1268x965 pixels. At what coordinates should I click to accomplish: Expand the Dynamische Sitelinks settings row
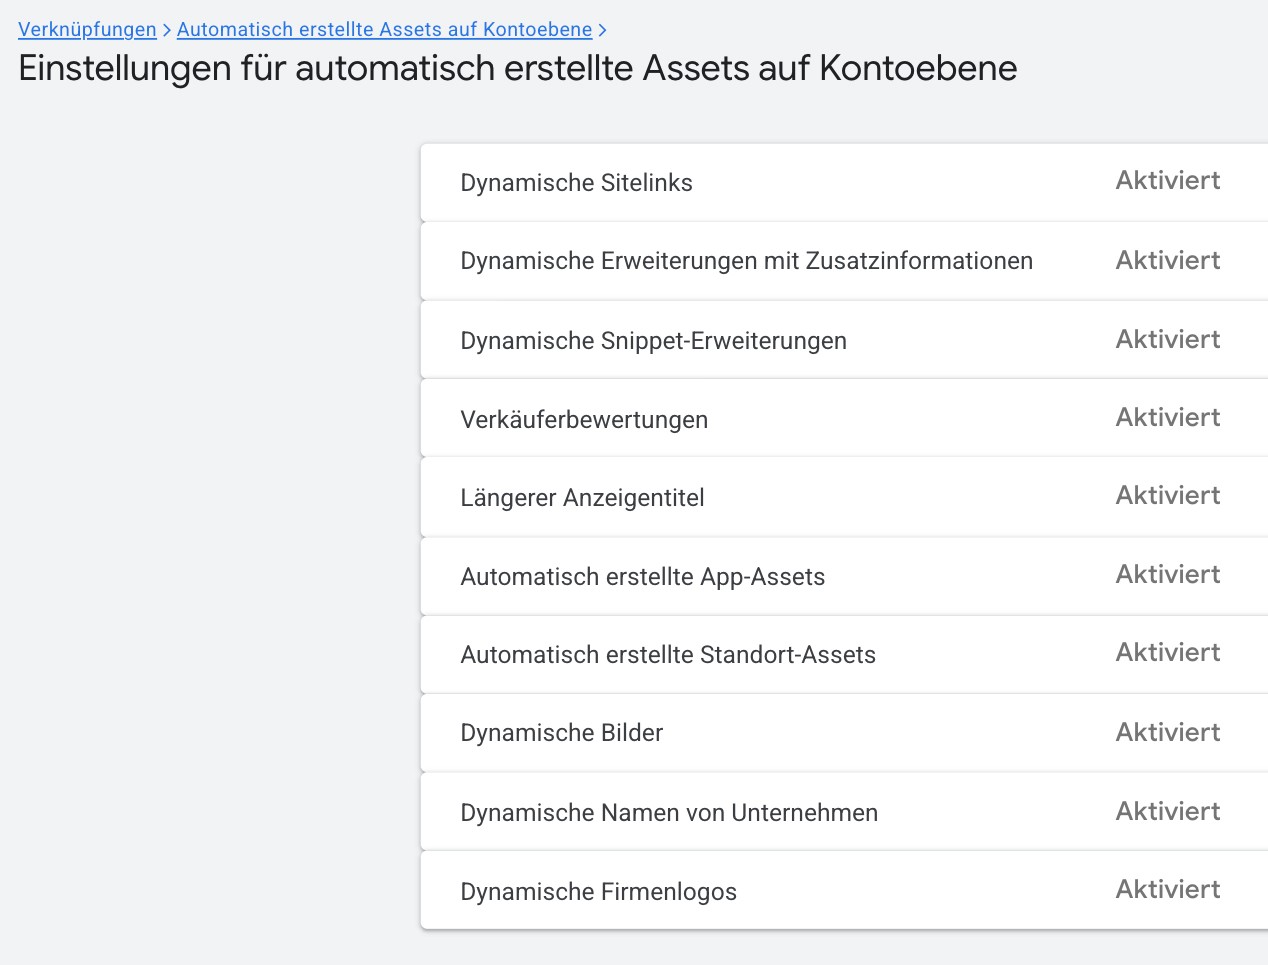[x=576, y=182]
